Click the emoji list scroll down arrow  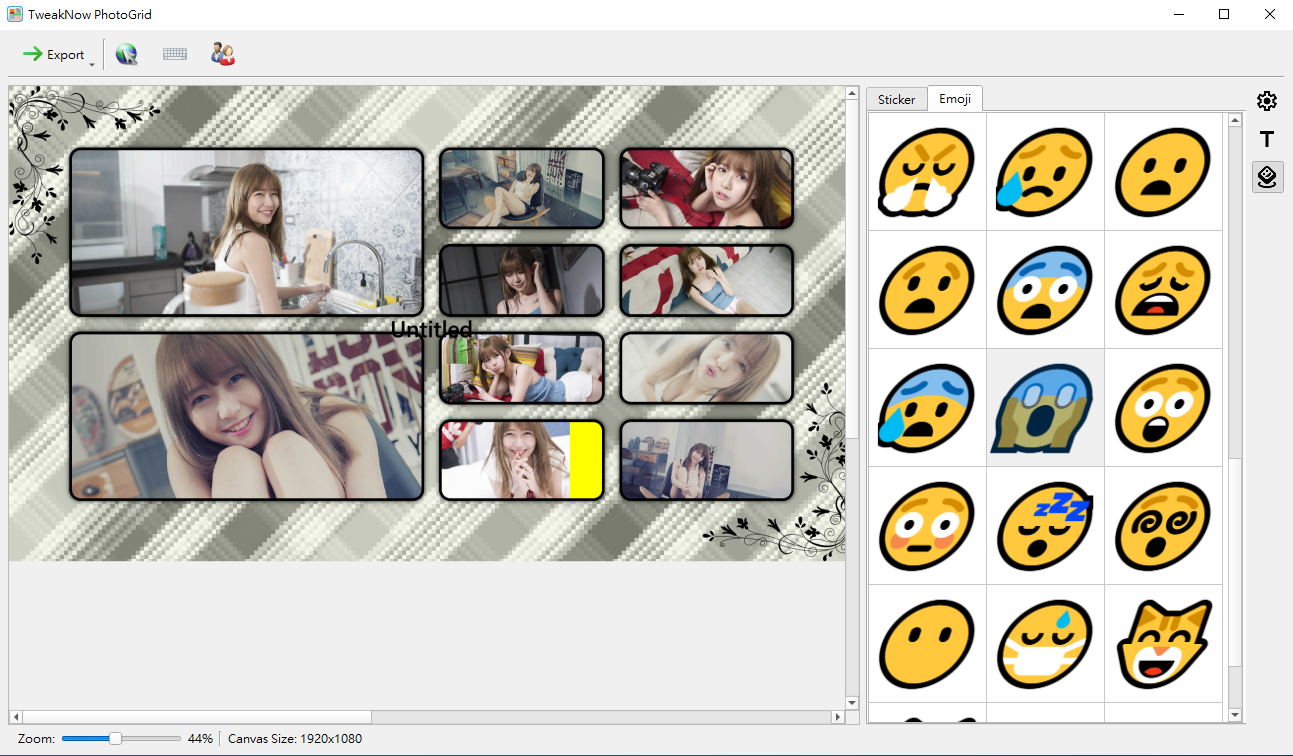coord(1235,715)
